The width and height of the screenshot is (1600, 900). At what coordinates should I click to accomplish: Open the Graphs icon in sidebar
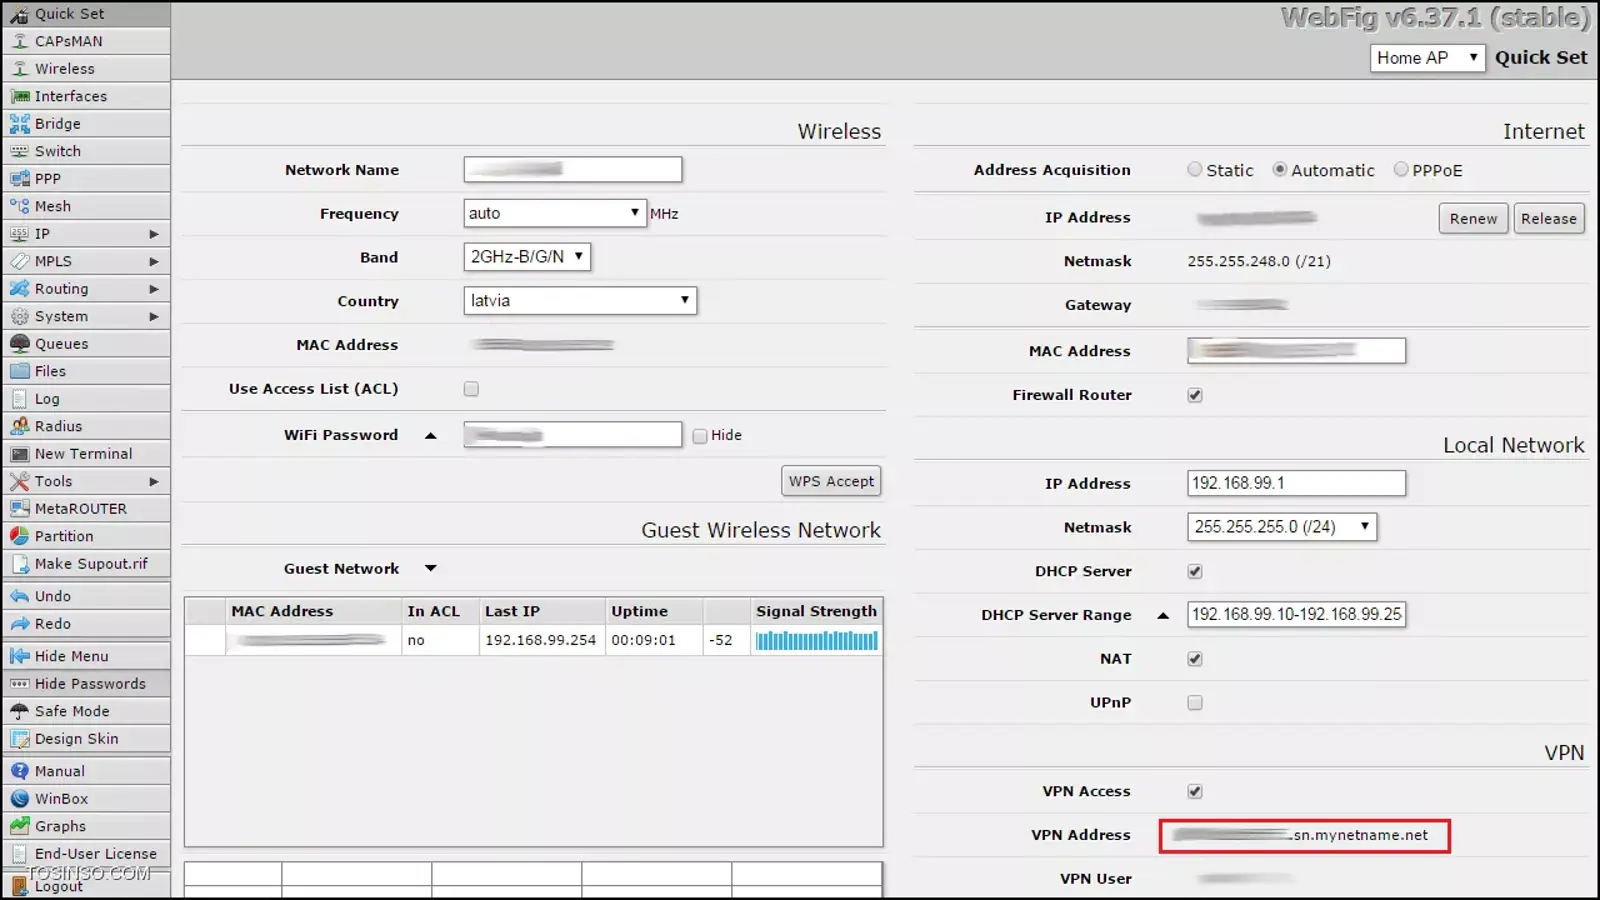(19, 826)
